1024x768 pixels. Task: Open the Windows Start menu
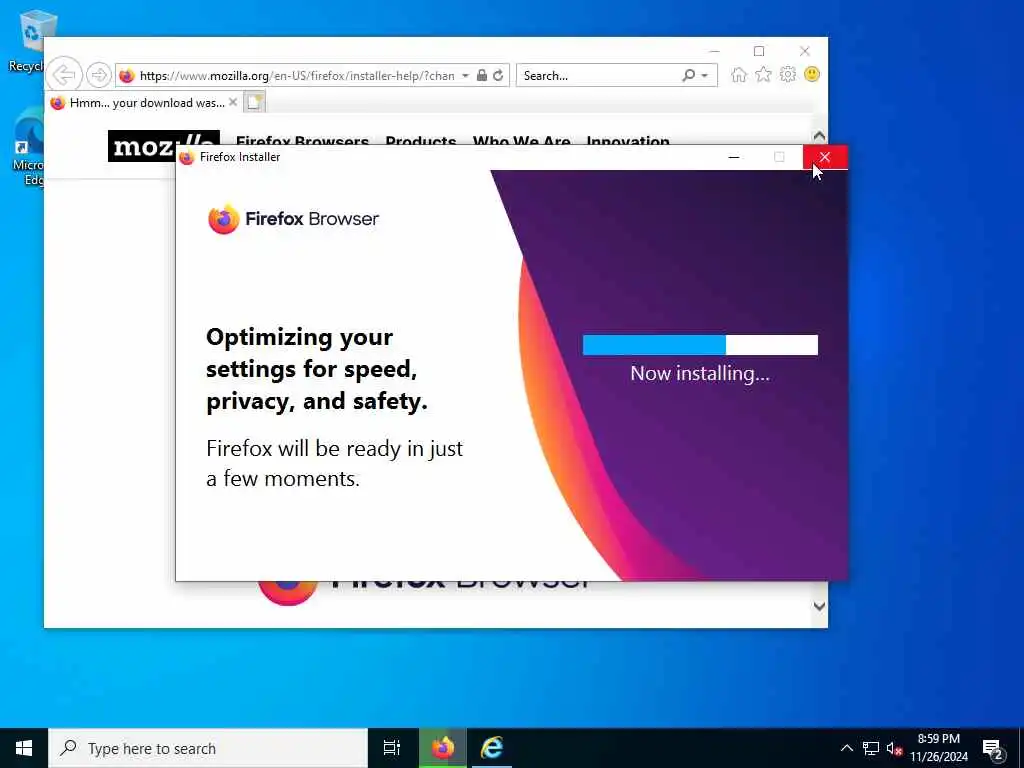coord(24,748)
